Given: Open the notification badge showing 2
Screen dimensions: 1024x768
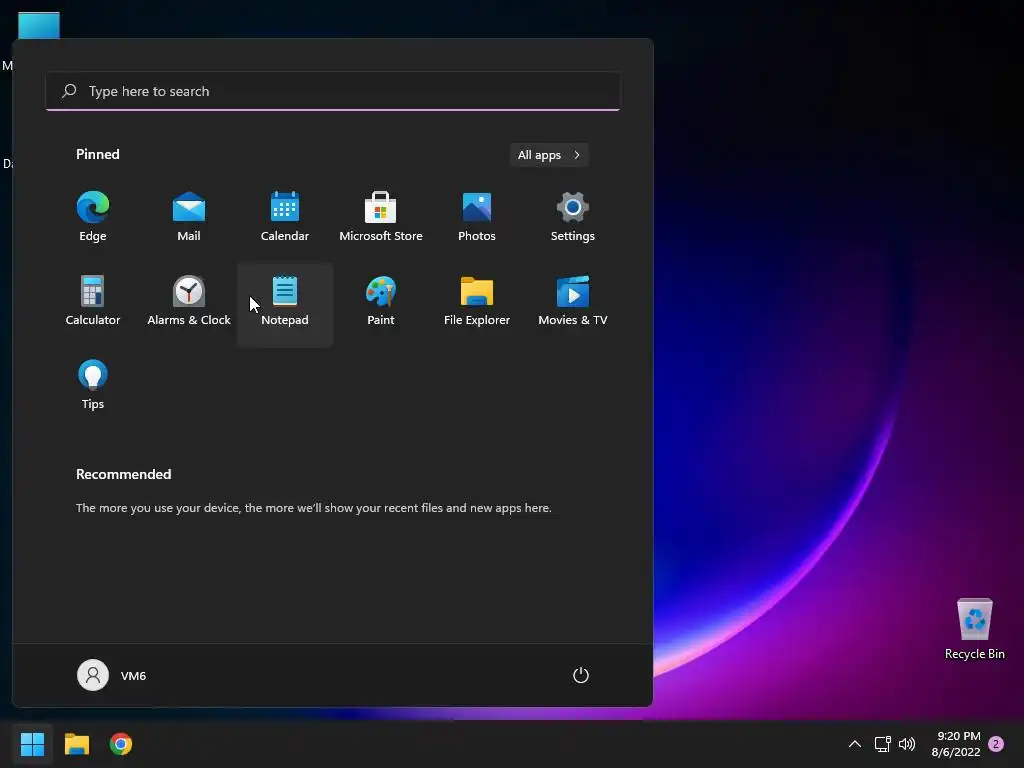Looking at the screenshot, I should (x=996, y=744).
